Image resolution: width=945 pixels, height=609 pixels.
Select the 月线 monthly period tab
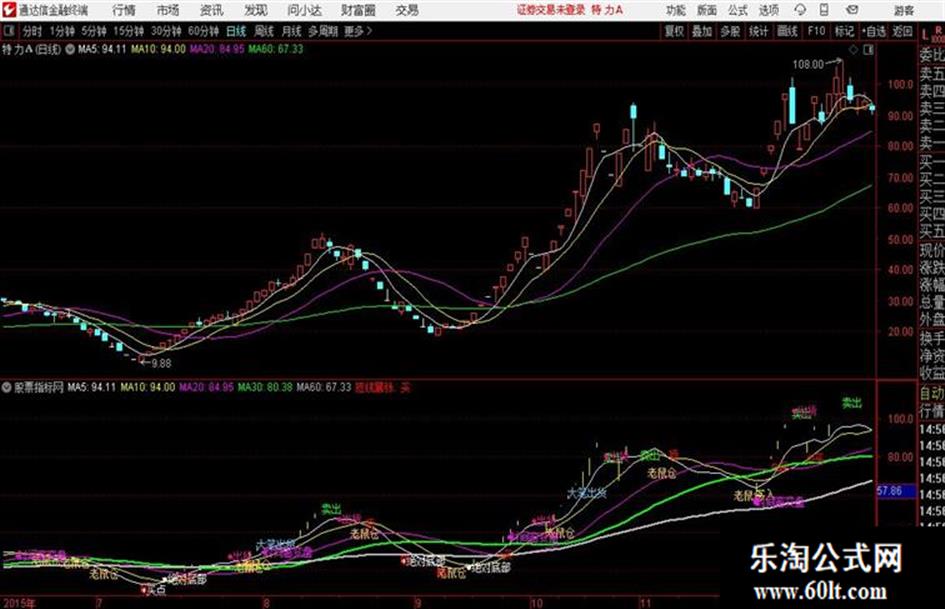(291, 31)
